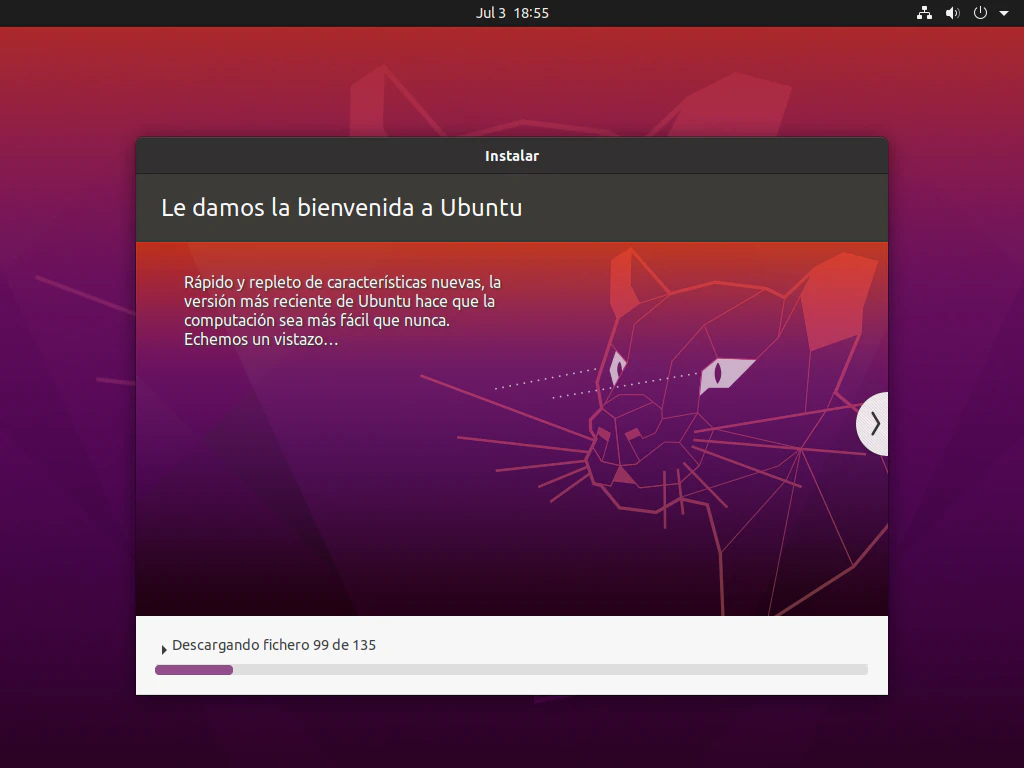The width and height of the screenshot is (1024, 768).
Task: Click the Instalar window title bar
Action: click(x=512, y=155)
